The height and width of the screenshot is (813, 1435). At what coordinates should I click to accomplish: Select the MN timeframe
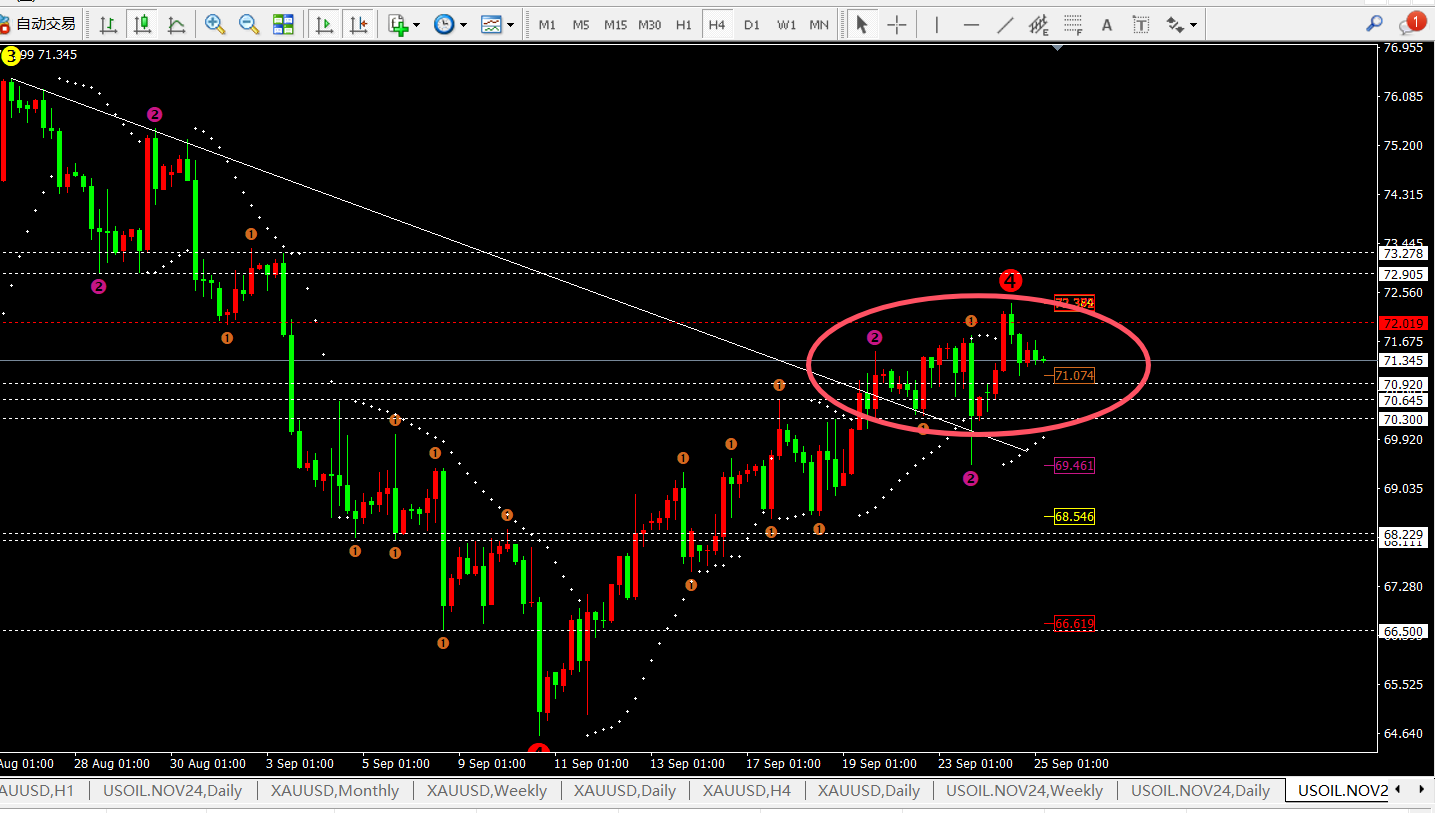819,25
